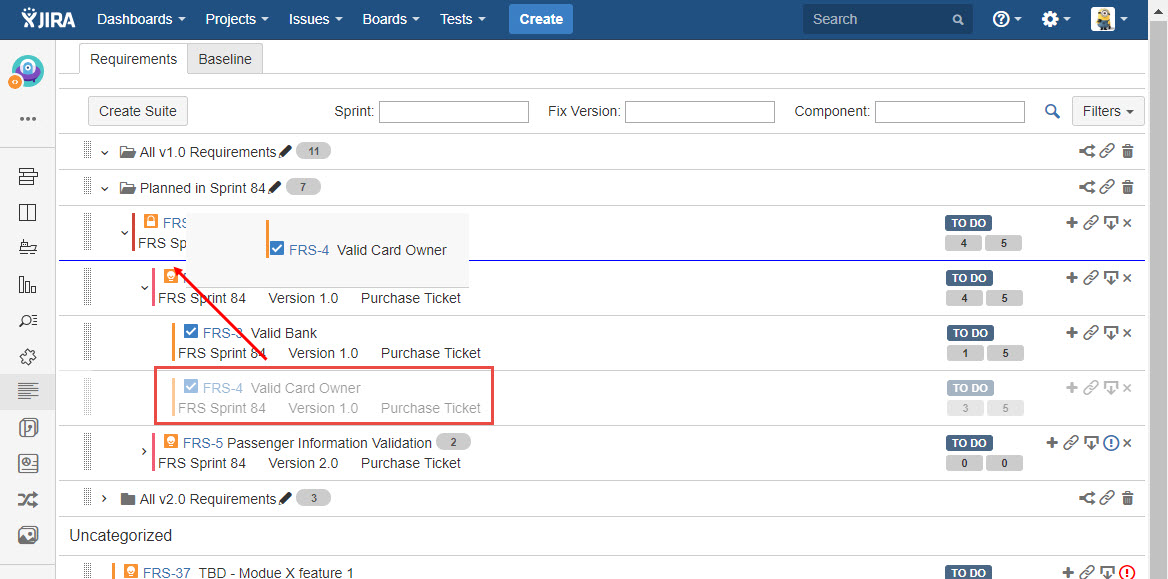1168x579 pixels.
Task: Click the shuffle icon in left sidebar
Action: (28, 499)
